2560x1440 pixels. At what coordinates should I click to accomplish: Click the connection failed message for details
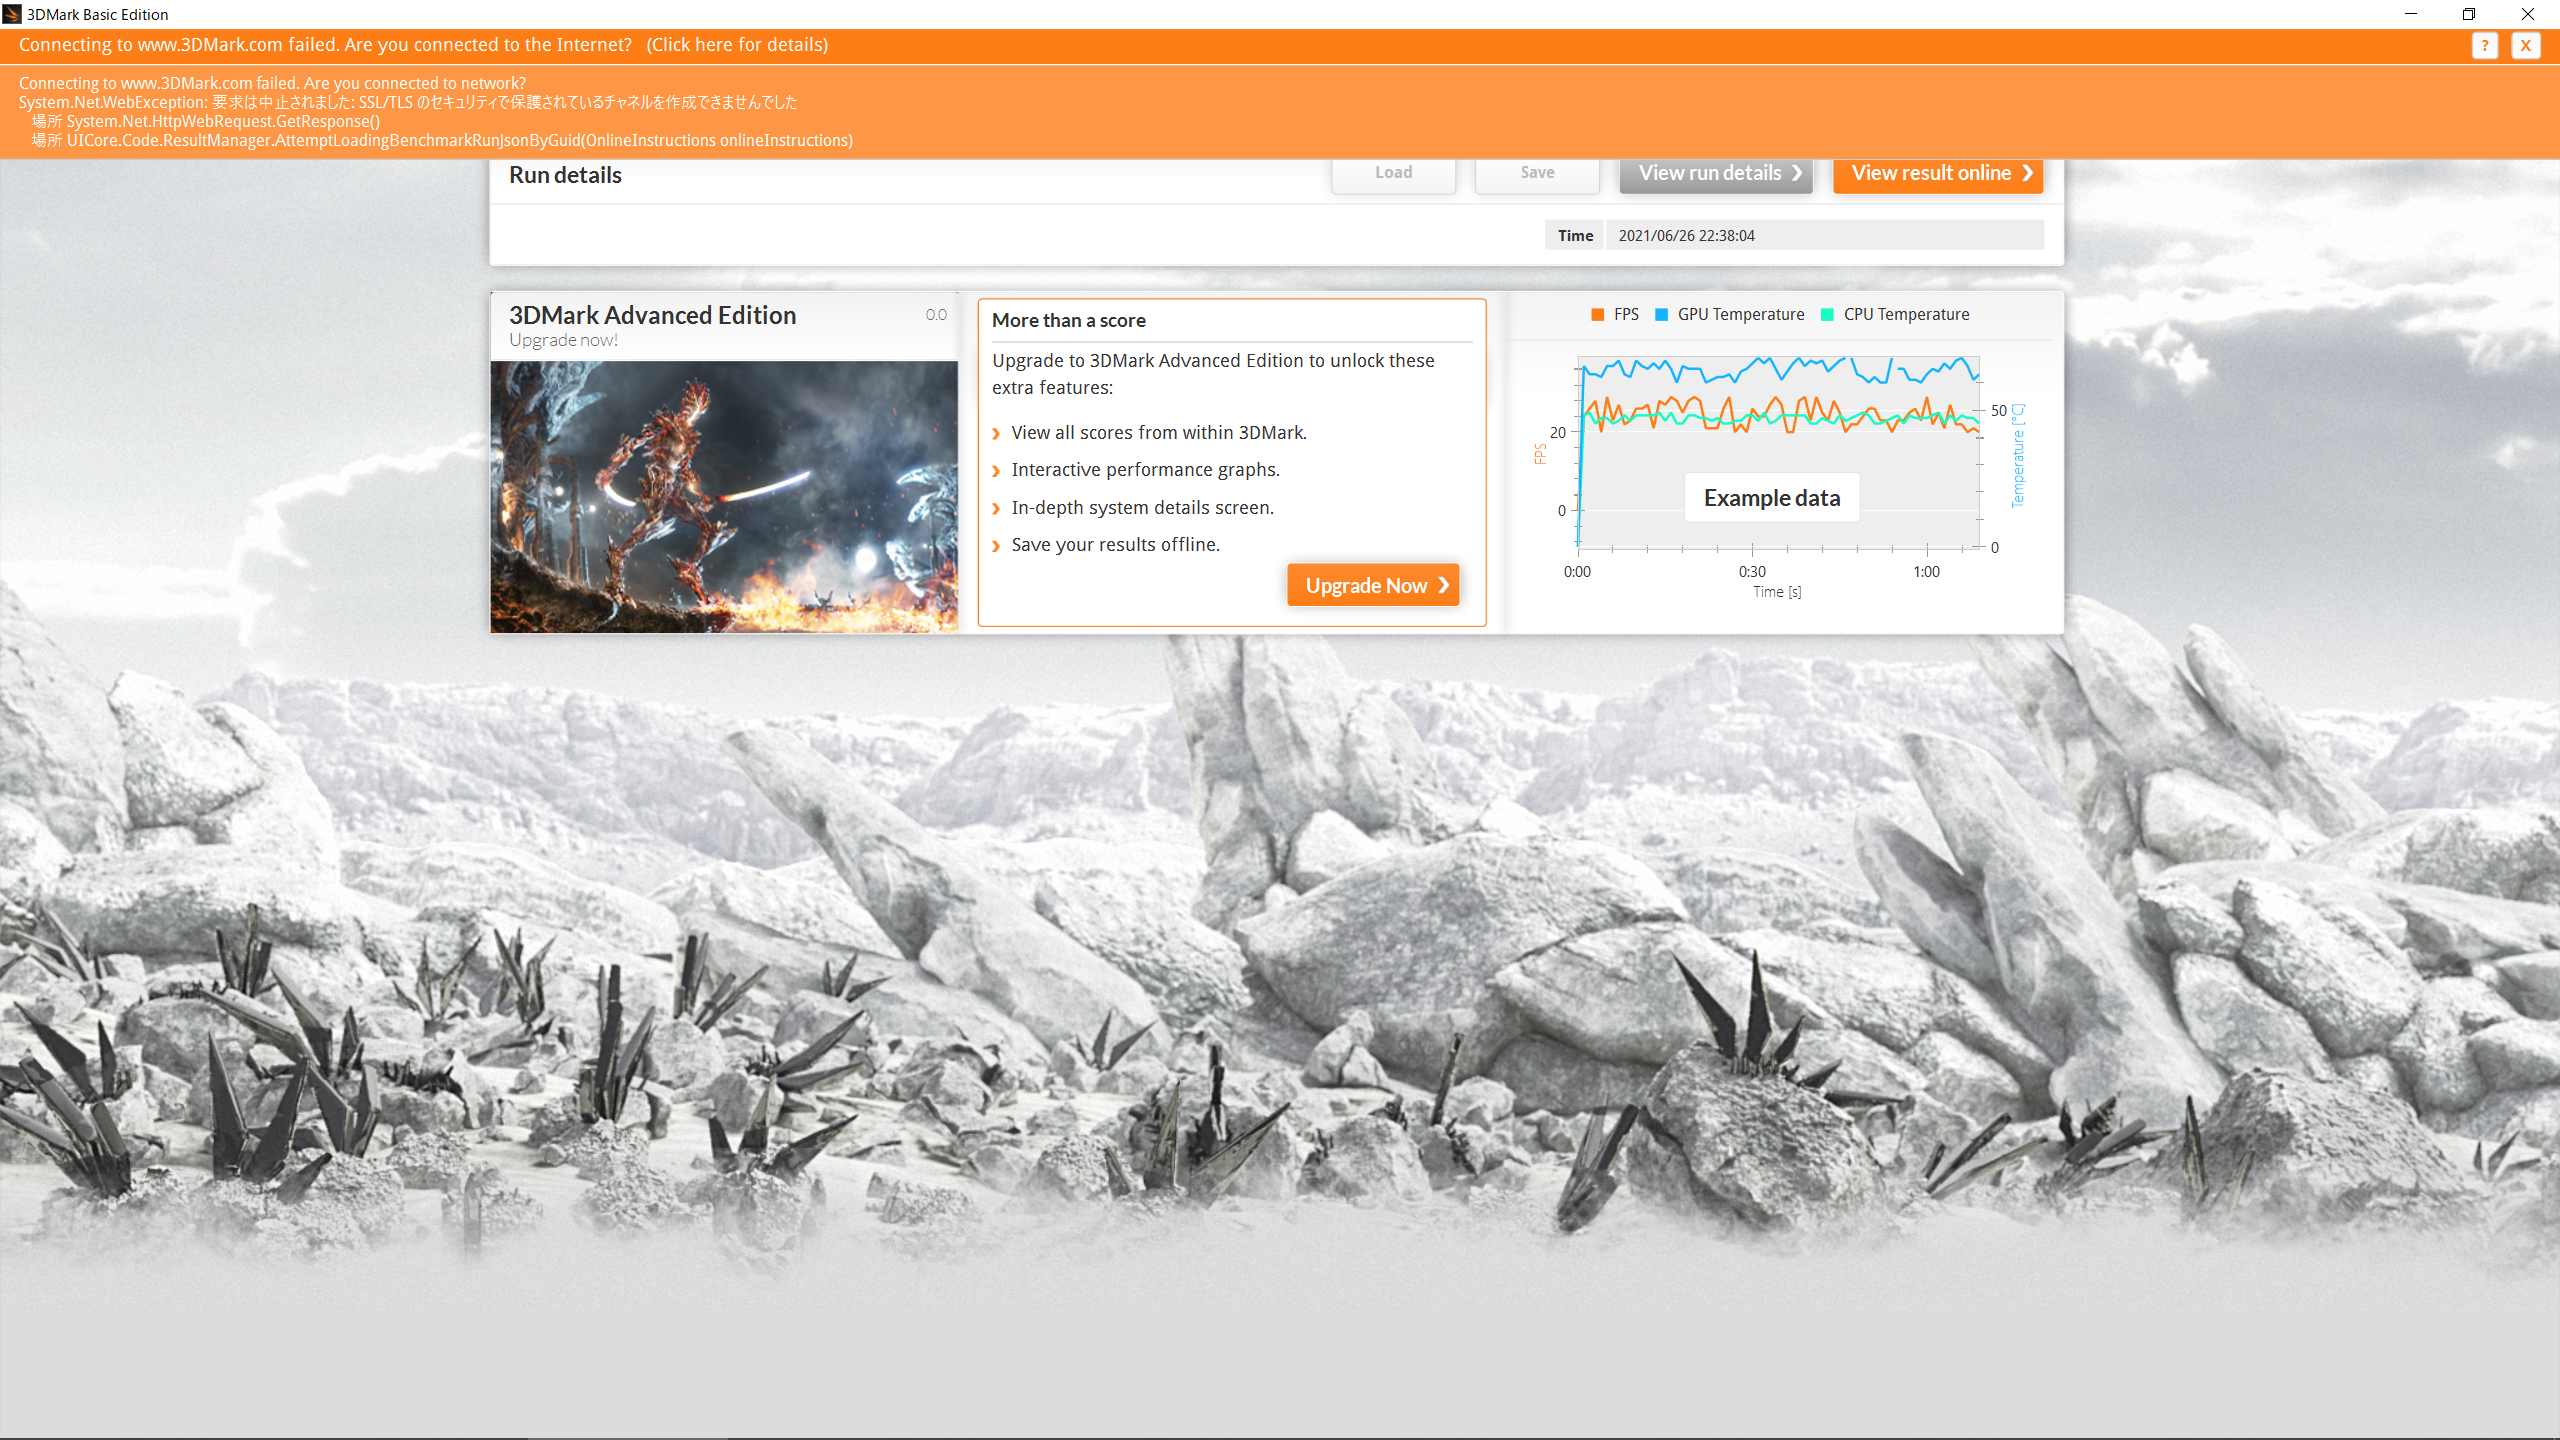pyautogui.click(x=423, y=45)
